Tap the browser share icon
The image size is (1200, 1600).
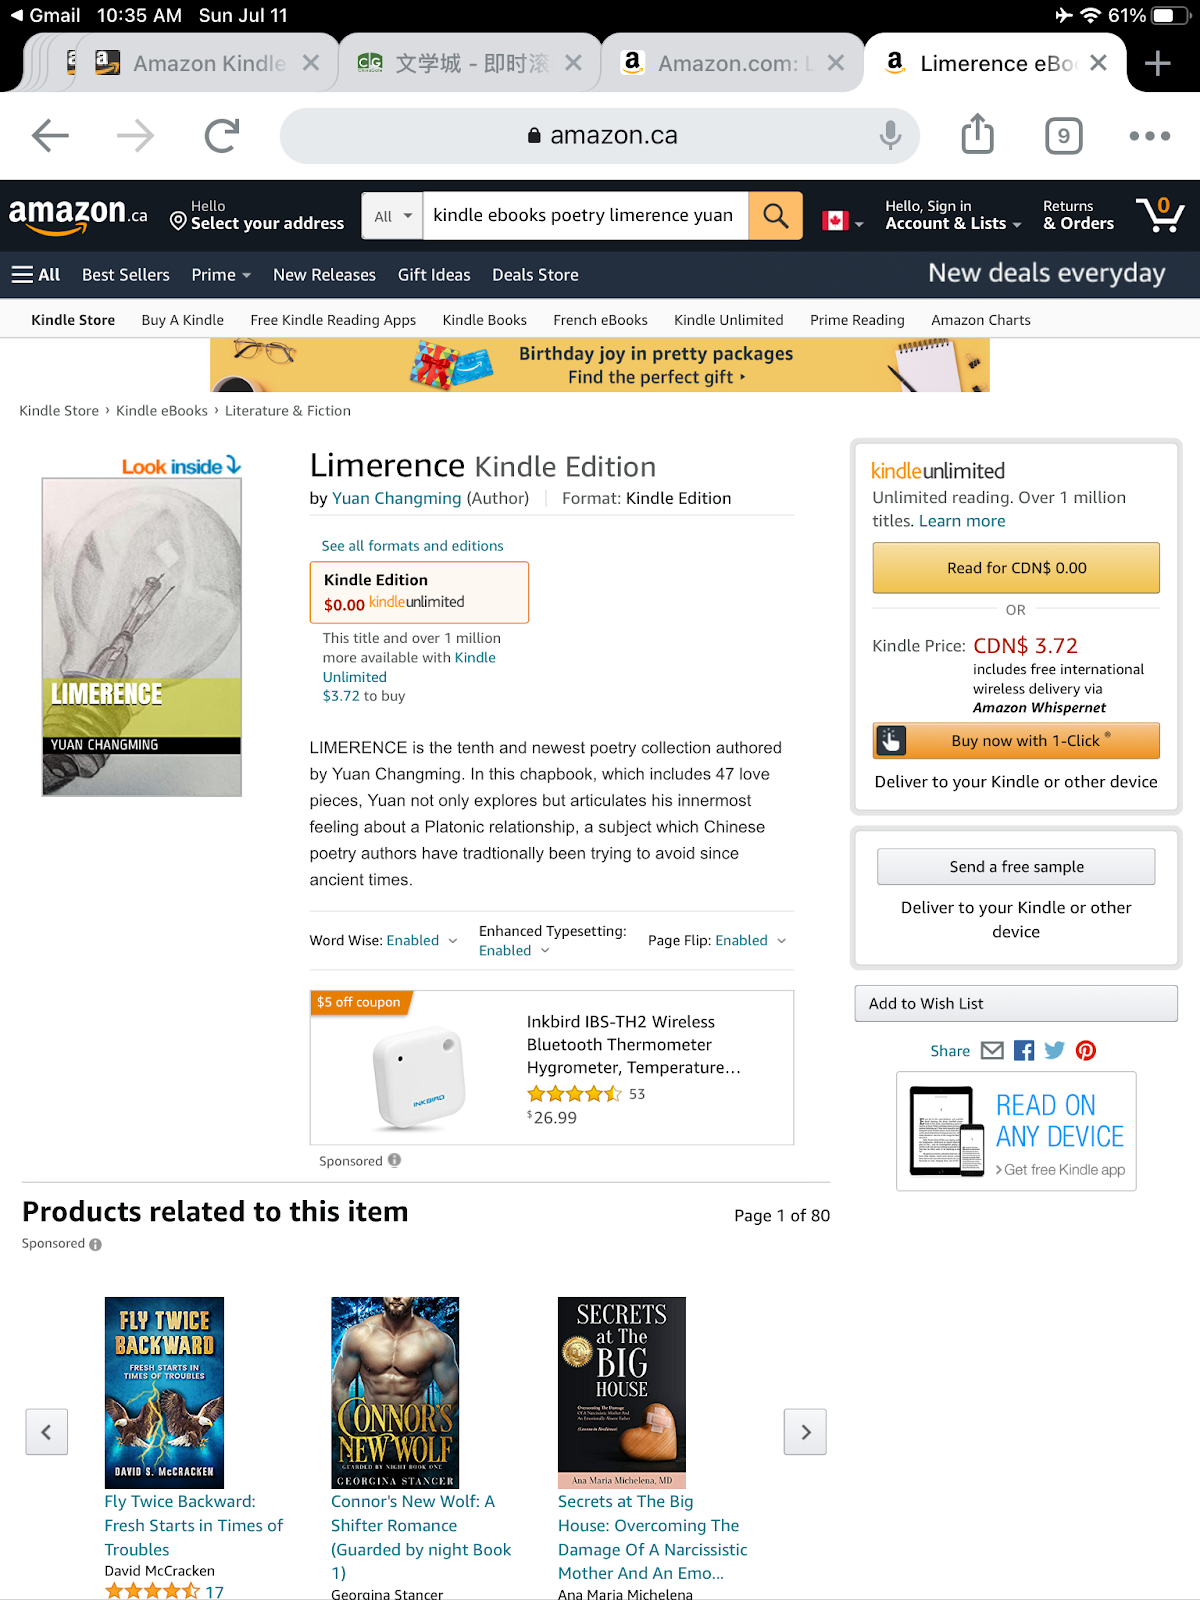pos(977,135)
